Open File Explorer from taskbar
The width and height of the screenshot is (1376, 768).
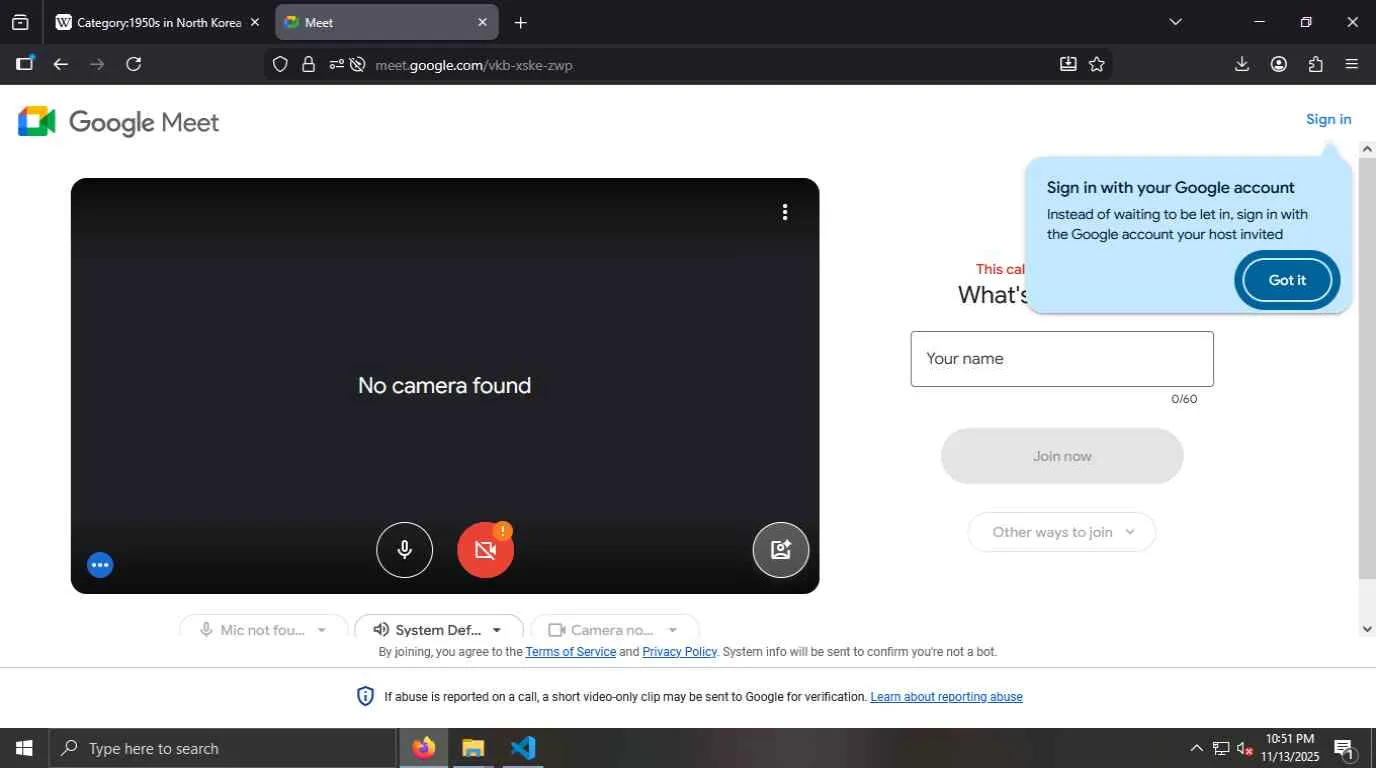[473, 748]
